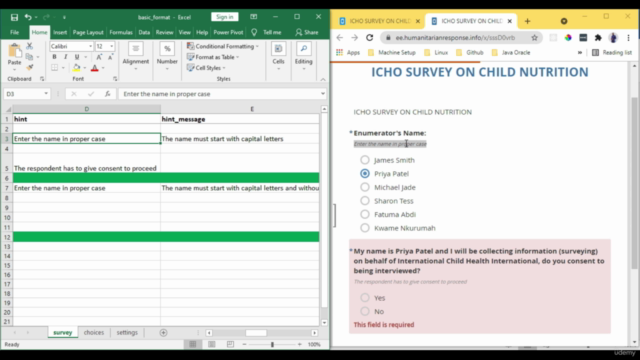Click the Insert Function fx icon

(107, 94)
